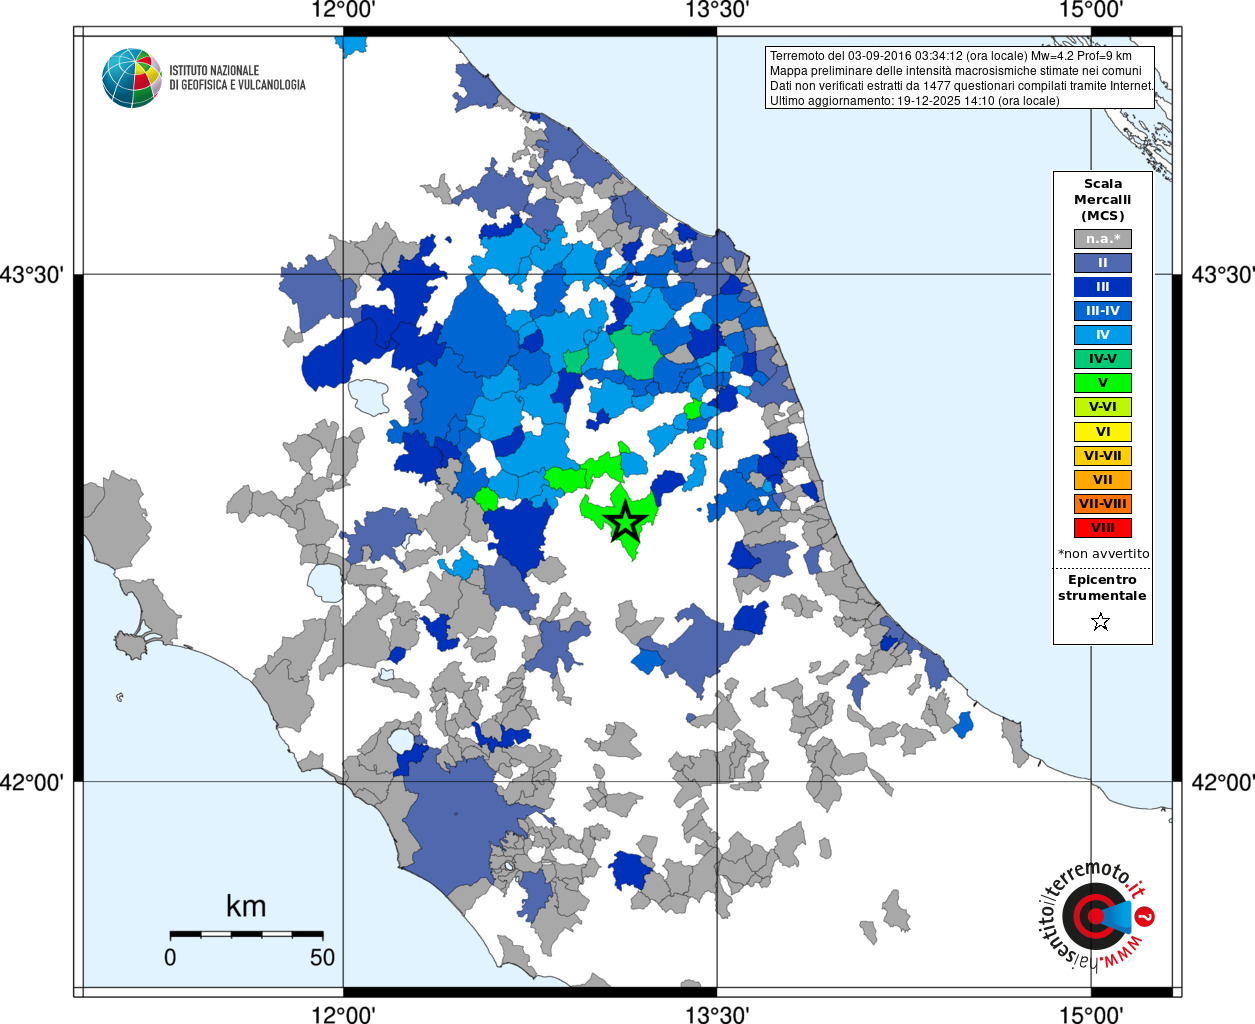Click the km unit label above the scale
Viewport: 1255px width, 1024px height.
pos(246,906)
